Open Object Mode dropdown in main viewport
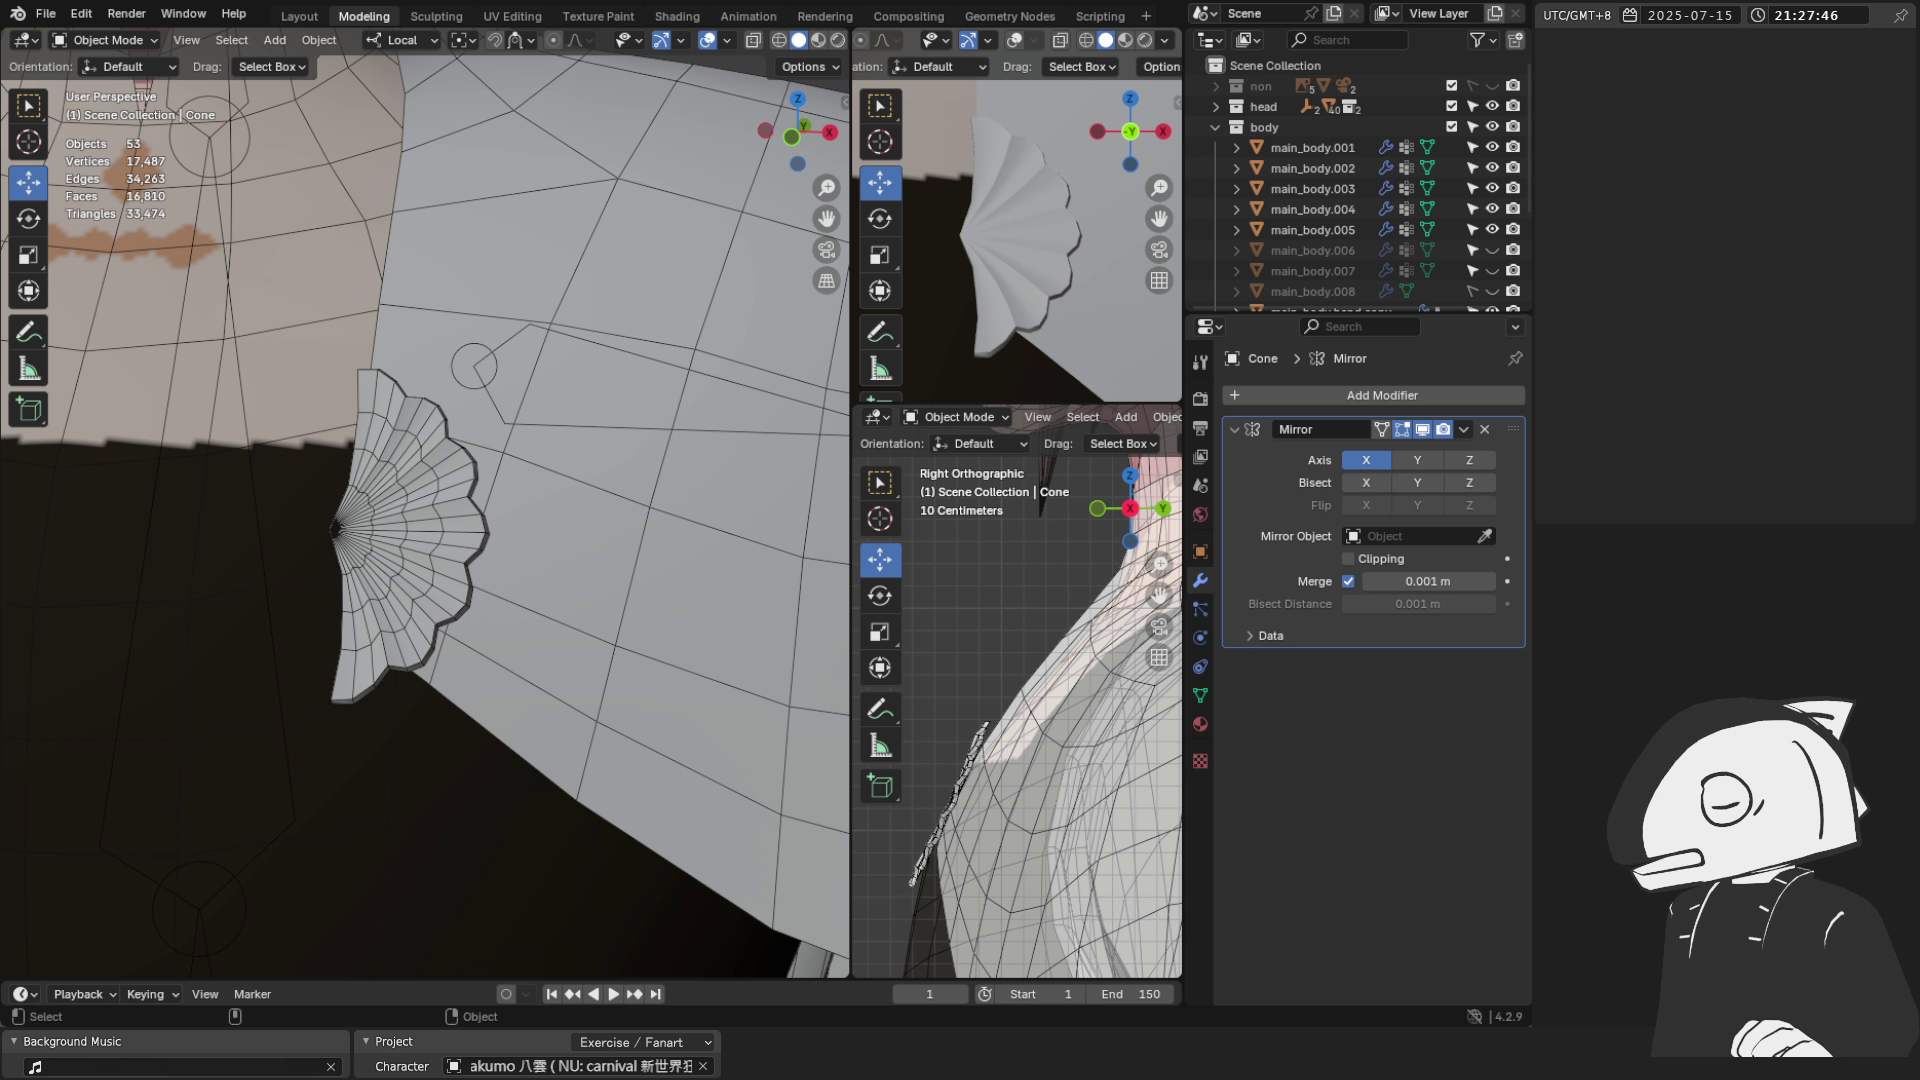1920x1080 pixels. click(x=105, y=40)
